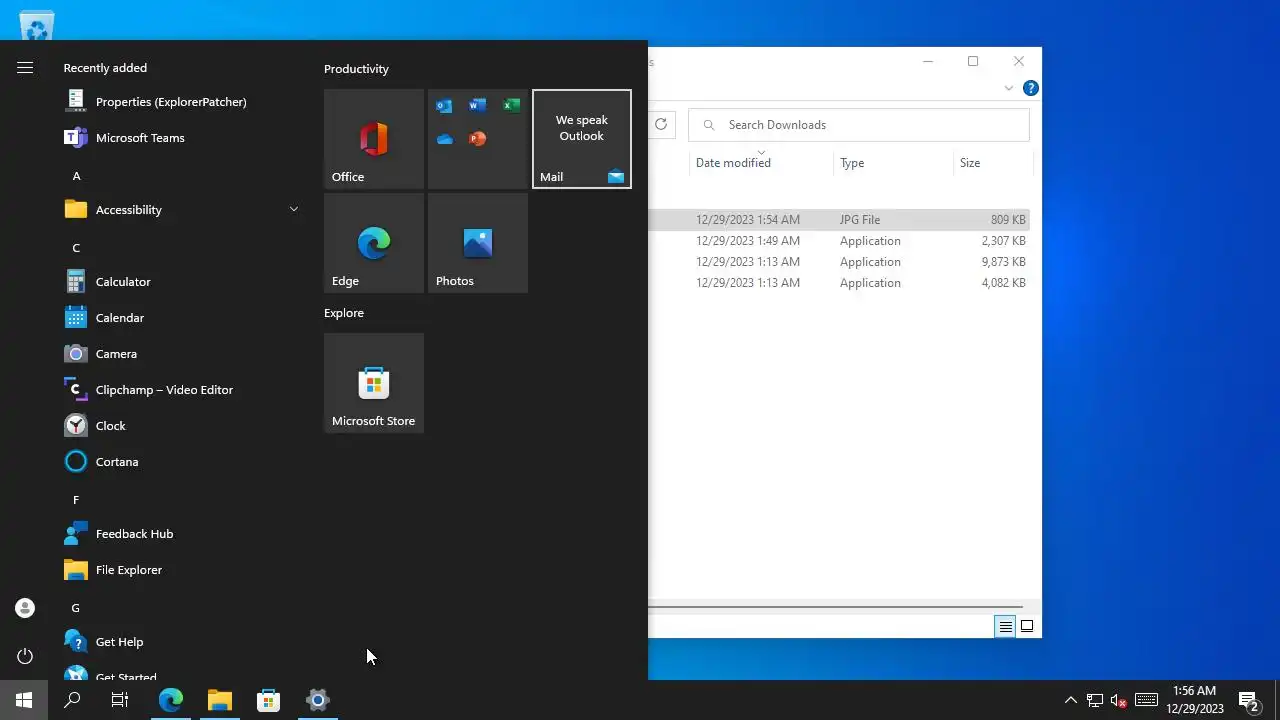The height and width of the screenshot is (720, 1280).
Task: Open the Mail live tile
Action: tap(582, 139)
